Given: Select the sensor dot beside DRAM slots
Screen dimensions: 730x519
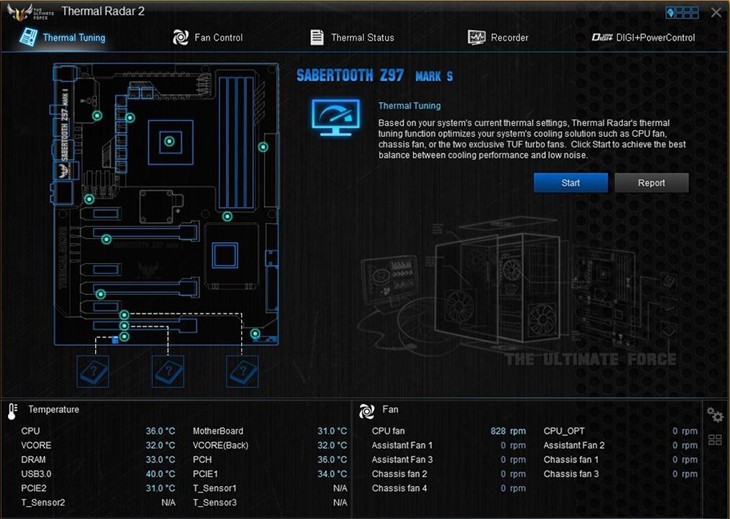Looking at the screenshot, I should pyautogui.click(x=263, y=147).
